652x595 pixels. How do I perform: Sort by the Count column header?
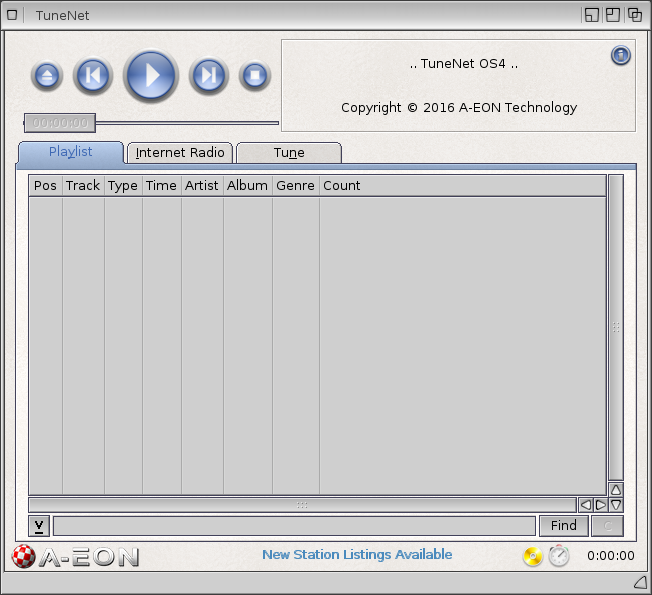pos(462,185)
